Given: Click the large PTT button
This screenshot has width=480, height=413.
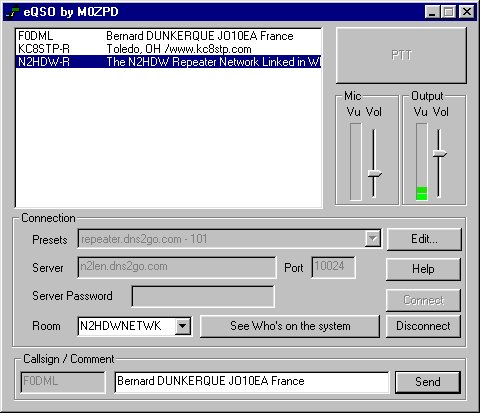Looking at the screenshot, I should click(x=401, y=55).
